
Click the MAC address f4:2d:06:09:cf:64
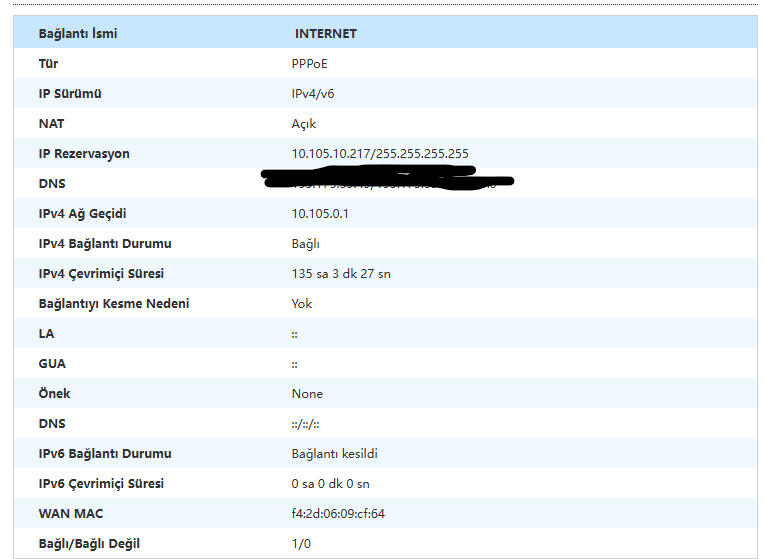tap(338, 514)
